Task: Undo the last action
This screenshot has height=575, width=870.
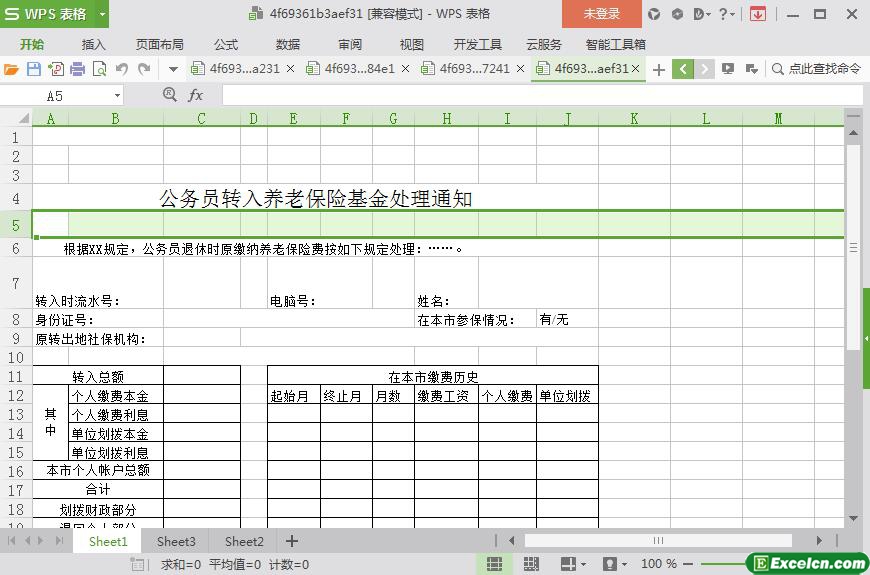Action: click(122, 69)
